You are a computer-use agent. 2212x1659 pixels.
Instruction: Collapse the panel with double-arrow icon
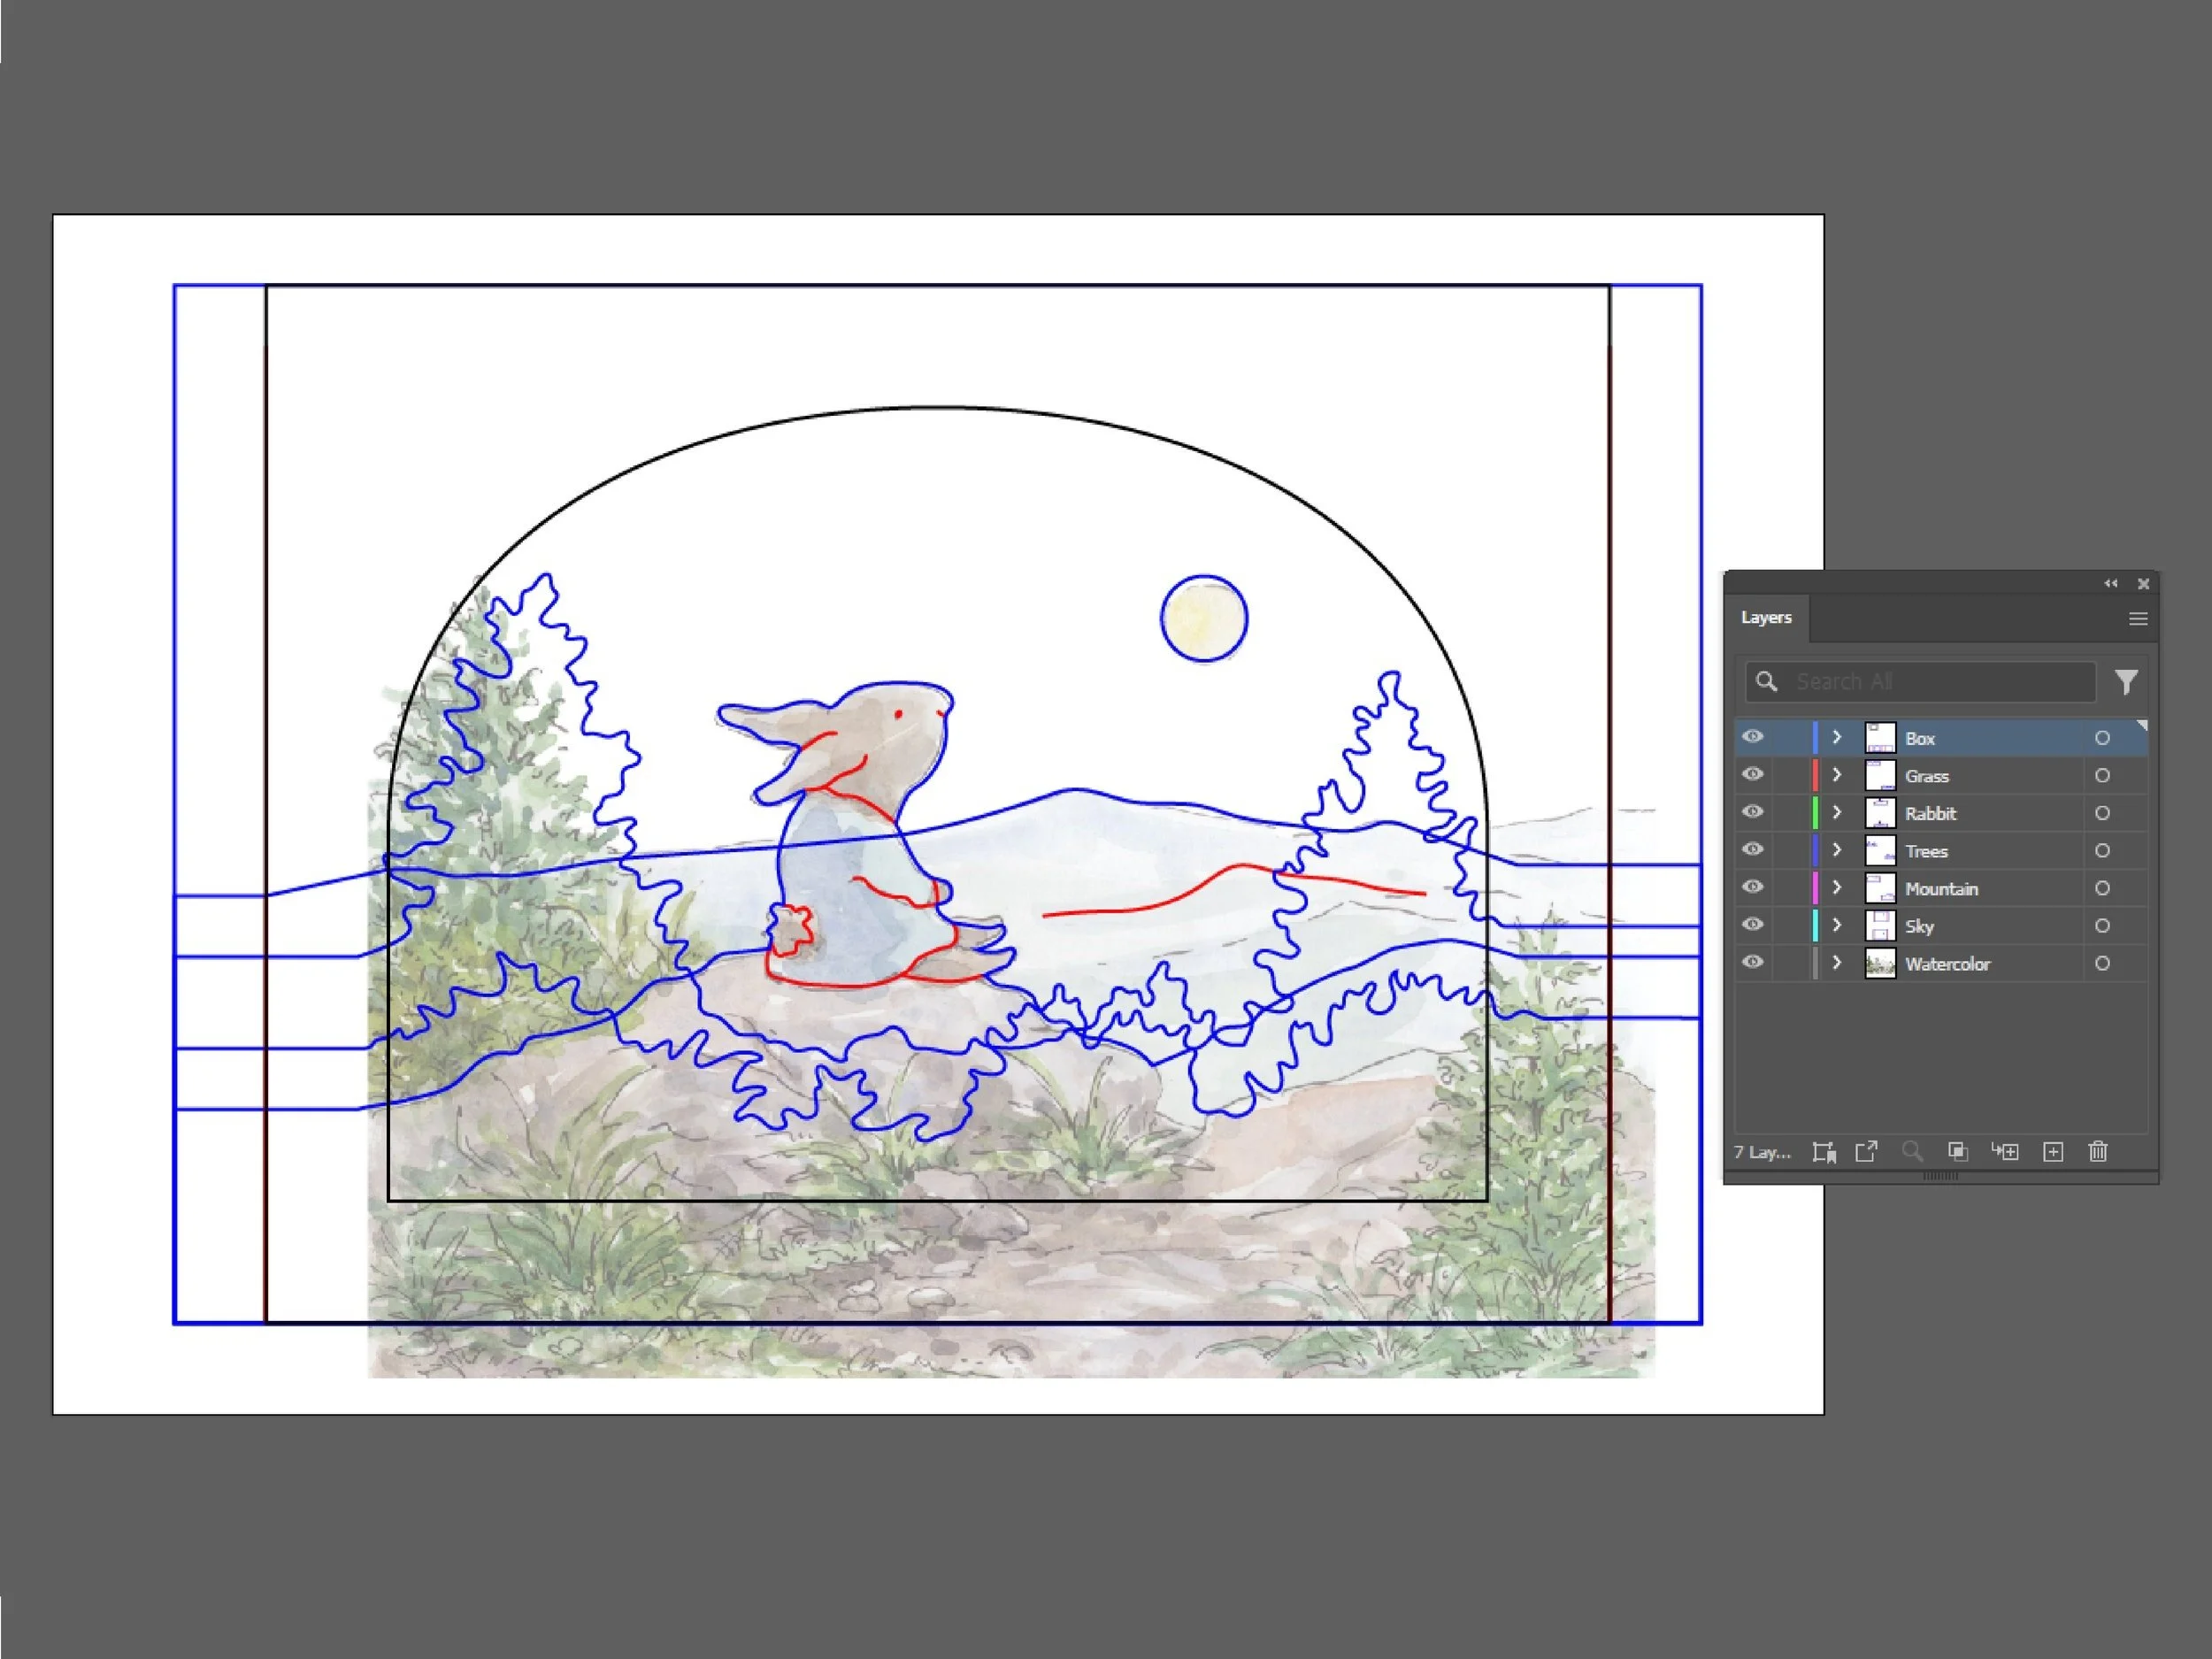pos(2110,583)
